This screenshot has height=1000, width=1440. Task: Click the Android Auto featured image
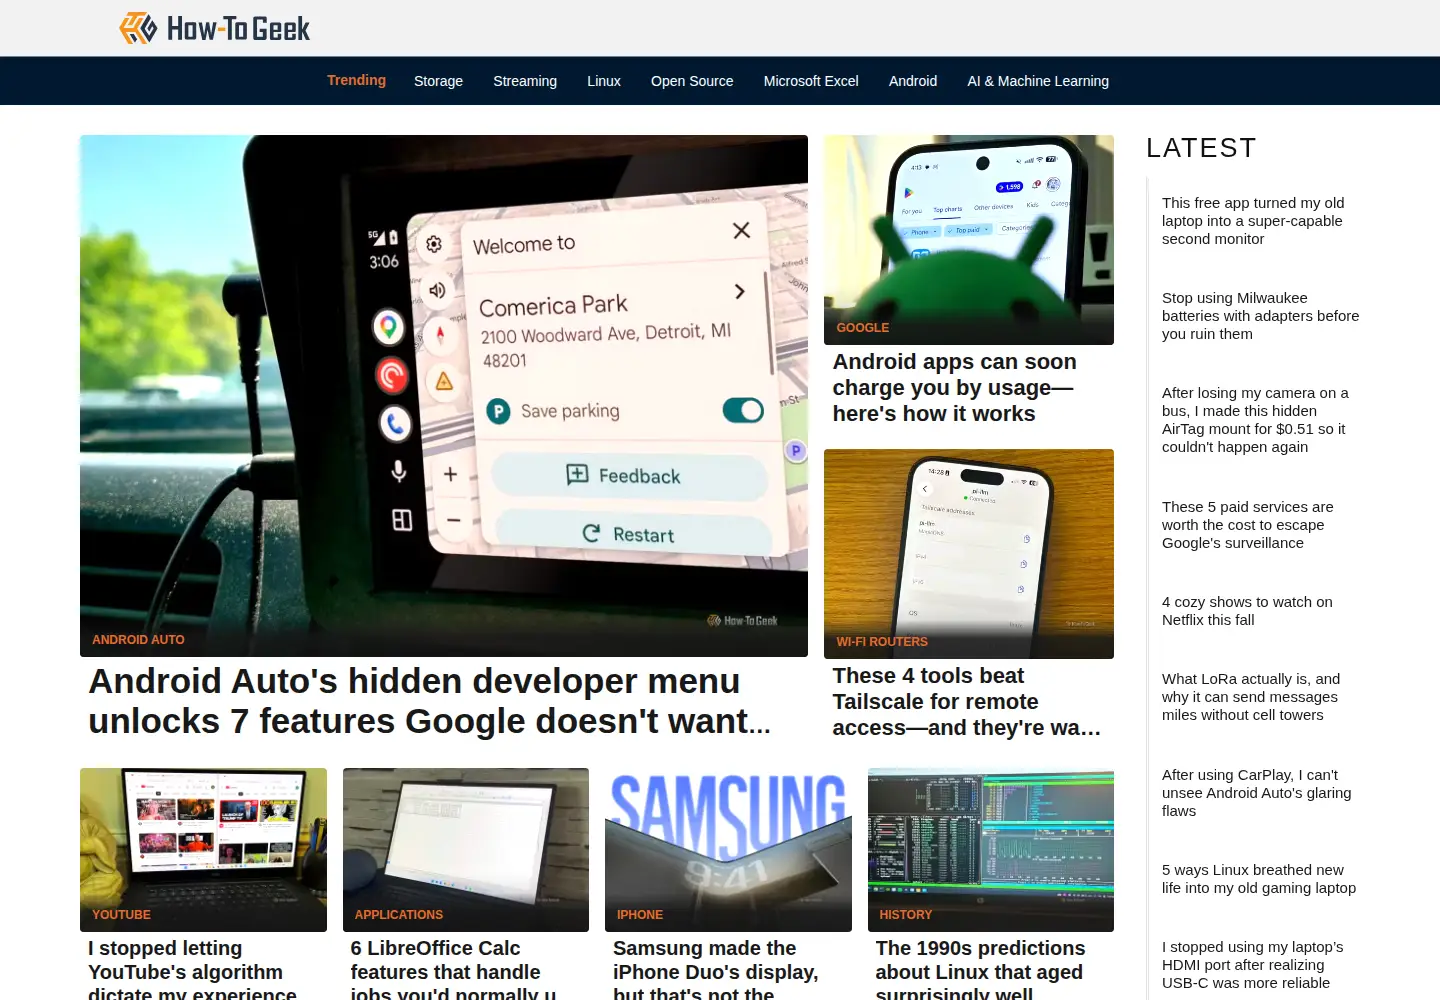[x=444, y=395]
